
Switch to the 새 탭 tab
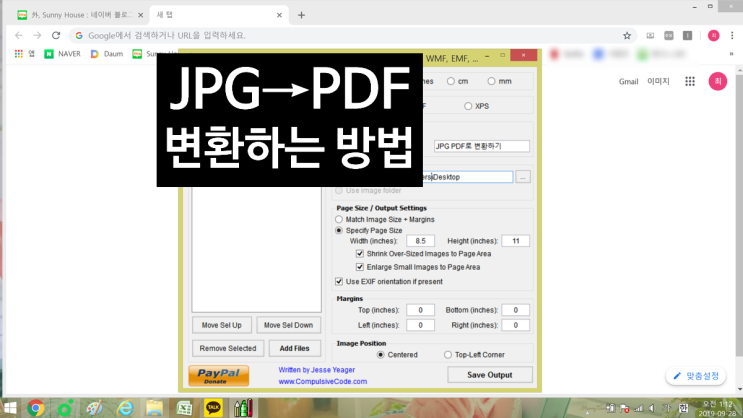219,15
